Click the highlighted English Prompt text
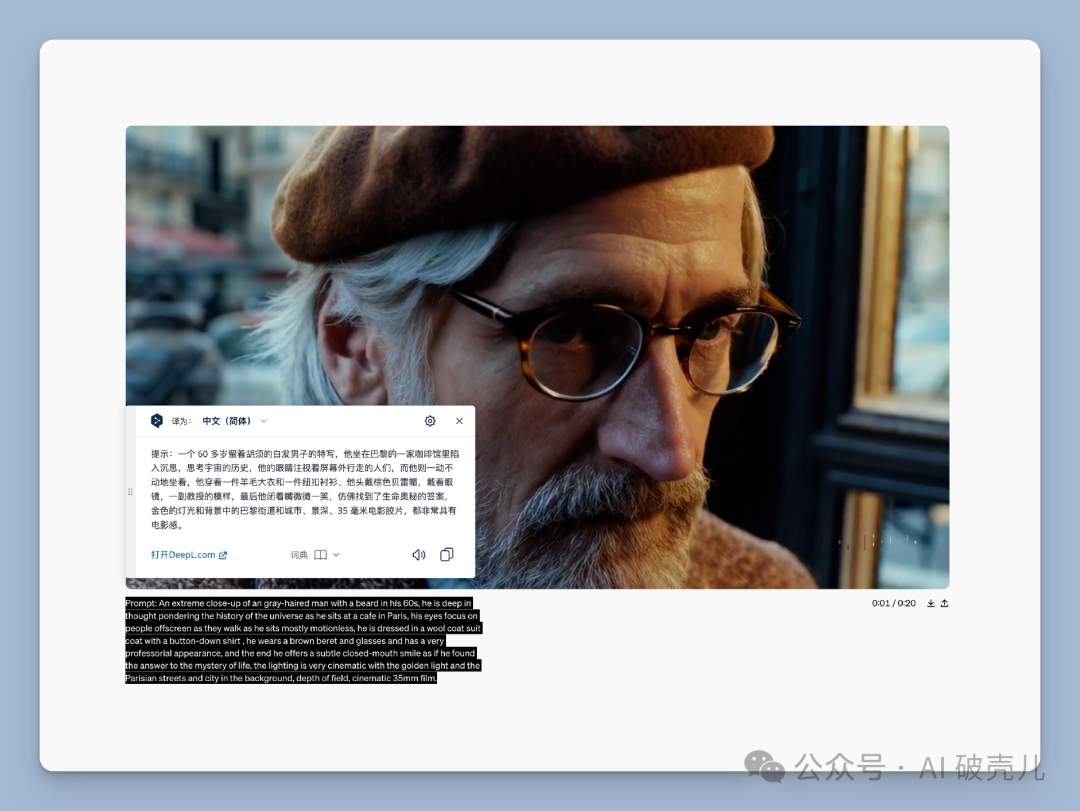Screen dimensions: 1080x811 point(303,640)
